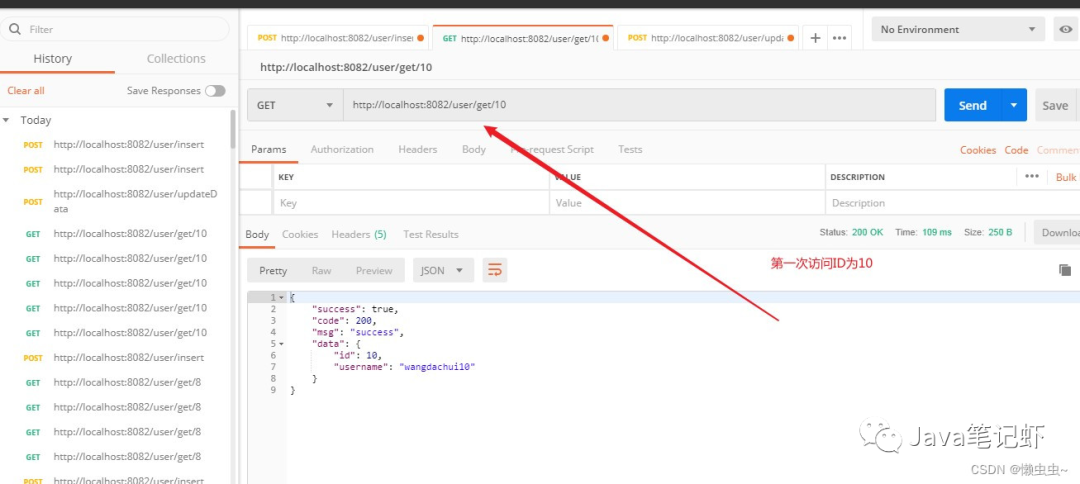
Task: Select the POST user/insert request tab
Action: coord(340,38)
